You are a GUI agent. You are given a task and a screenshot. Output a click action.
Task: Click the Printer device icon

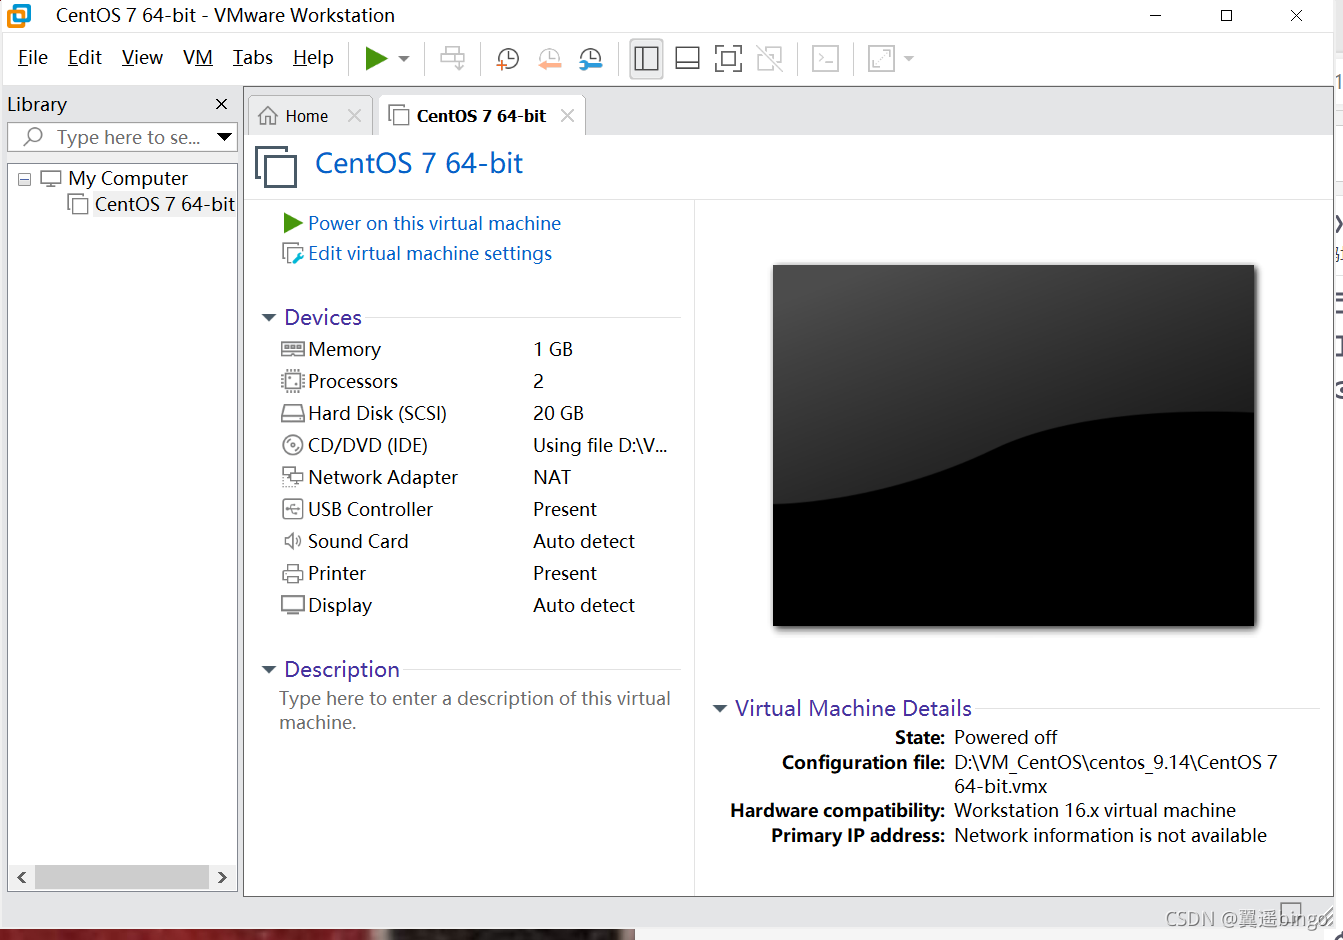(x=292, y=573)
